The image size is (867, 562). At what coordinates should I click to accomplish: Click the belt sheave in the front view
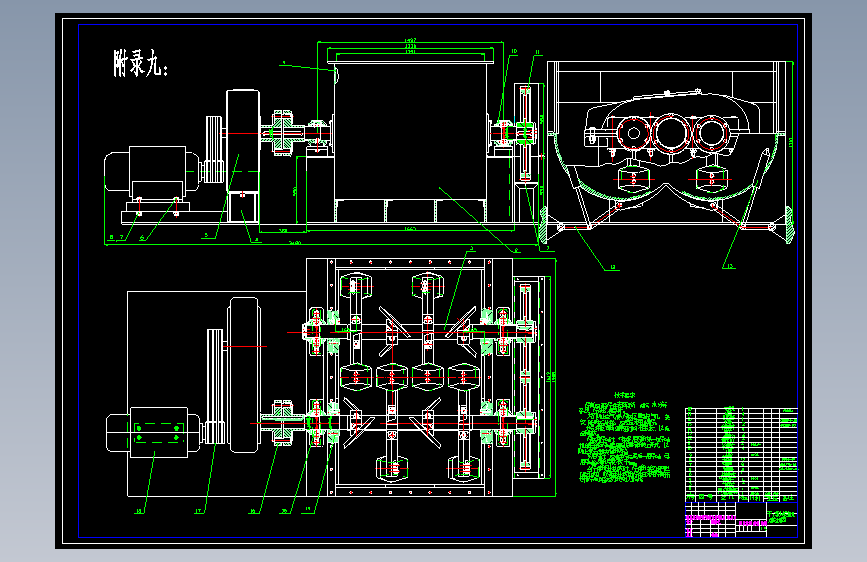[214, 149]
